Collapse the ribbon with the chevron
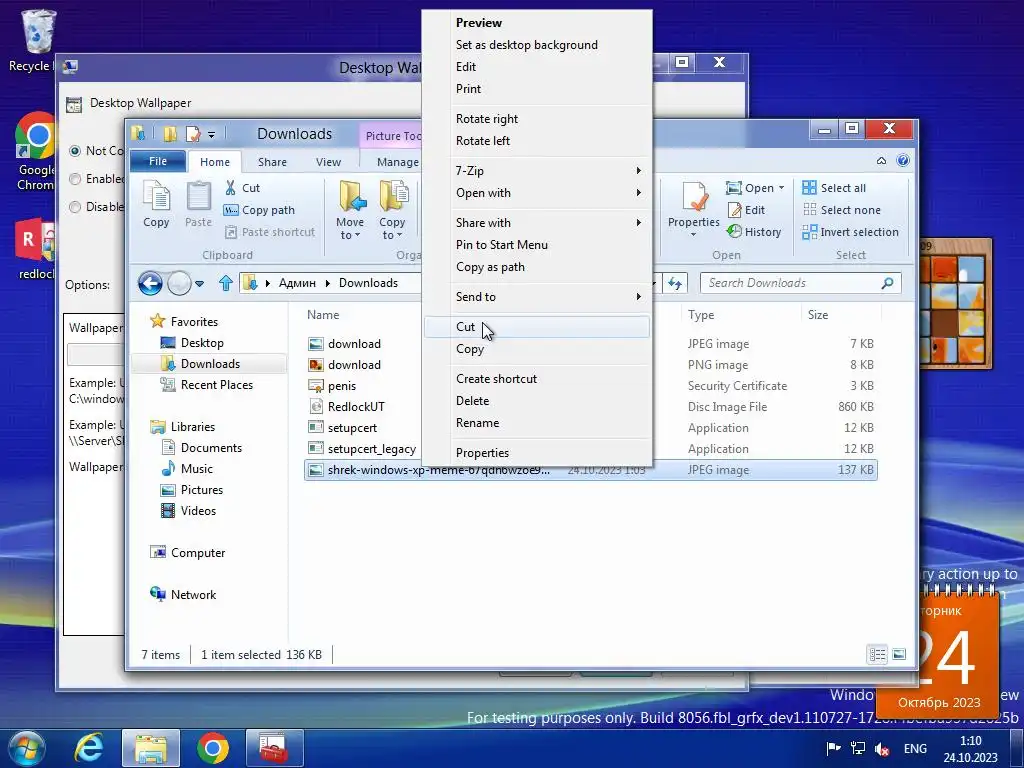Viewport: 1024px width, 768px height. click(x=881, y=161)
